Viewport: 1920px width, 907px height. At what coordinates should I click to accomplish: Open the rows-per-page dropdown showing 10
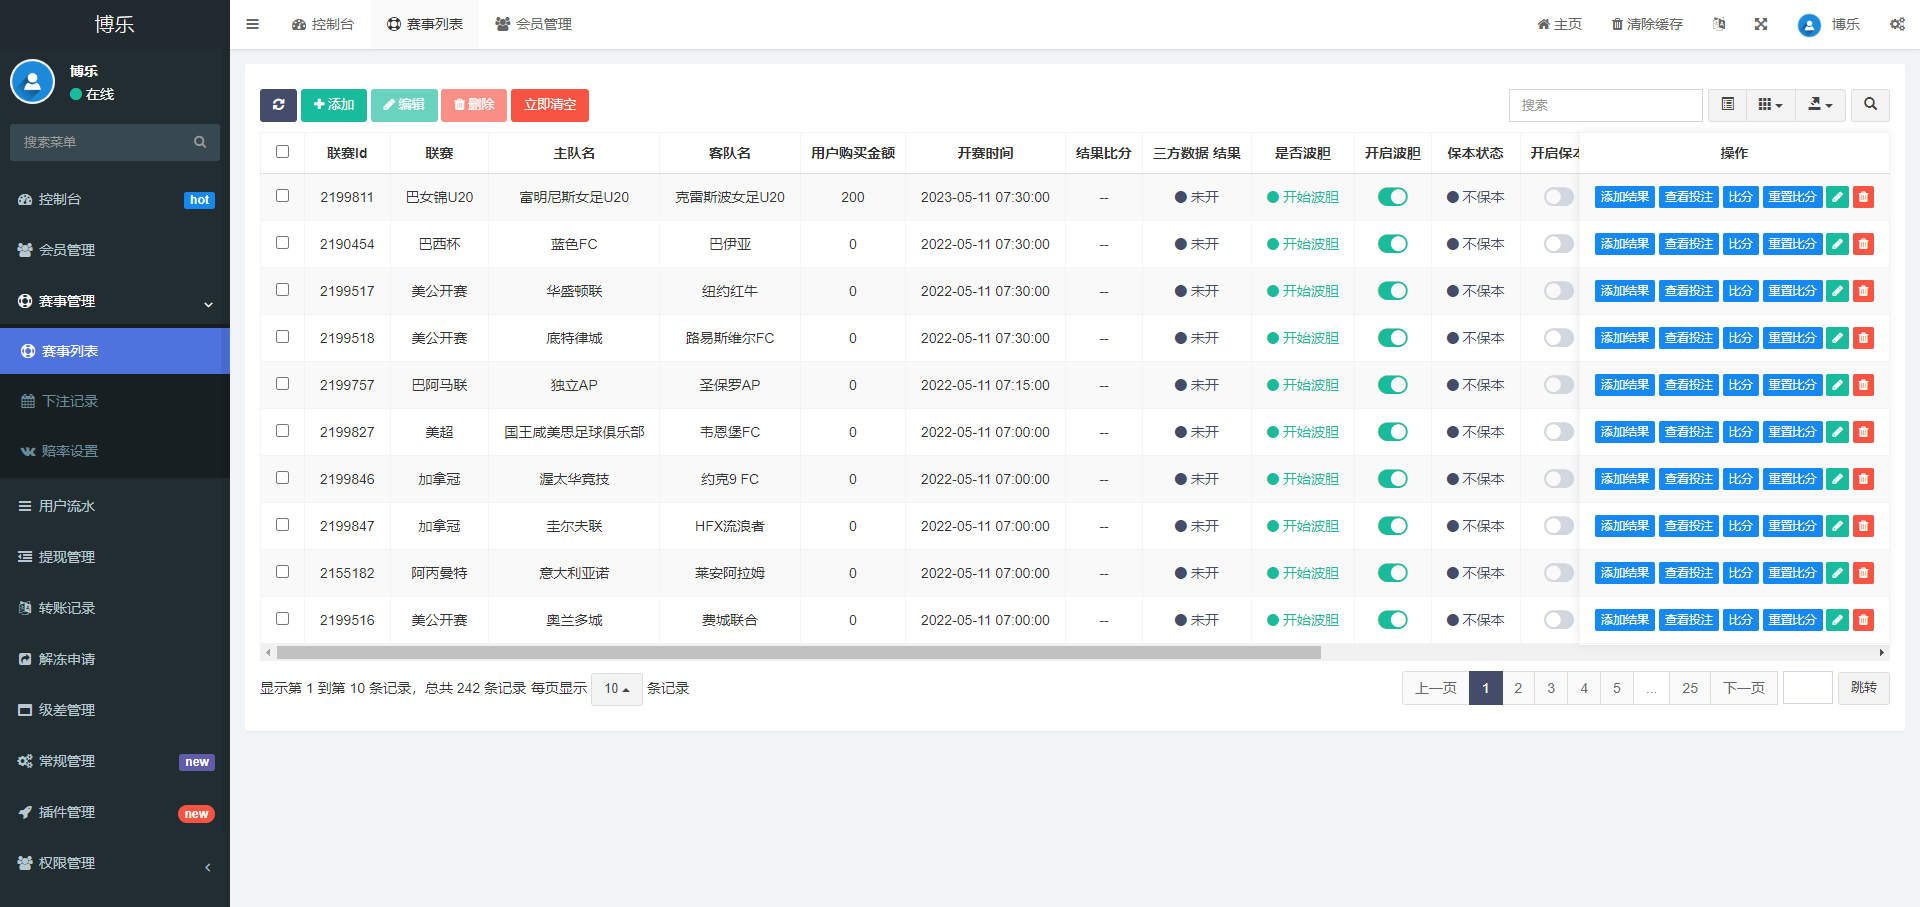click(616, 689)
